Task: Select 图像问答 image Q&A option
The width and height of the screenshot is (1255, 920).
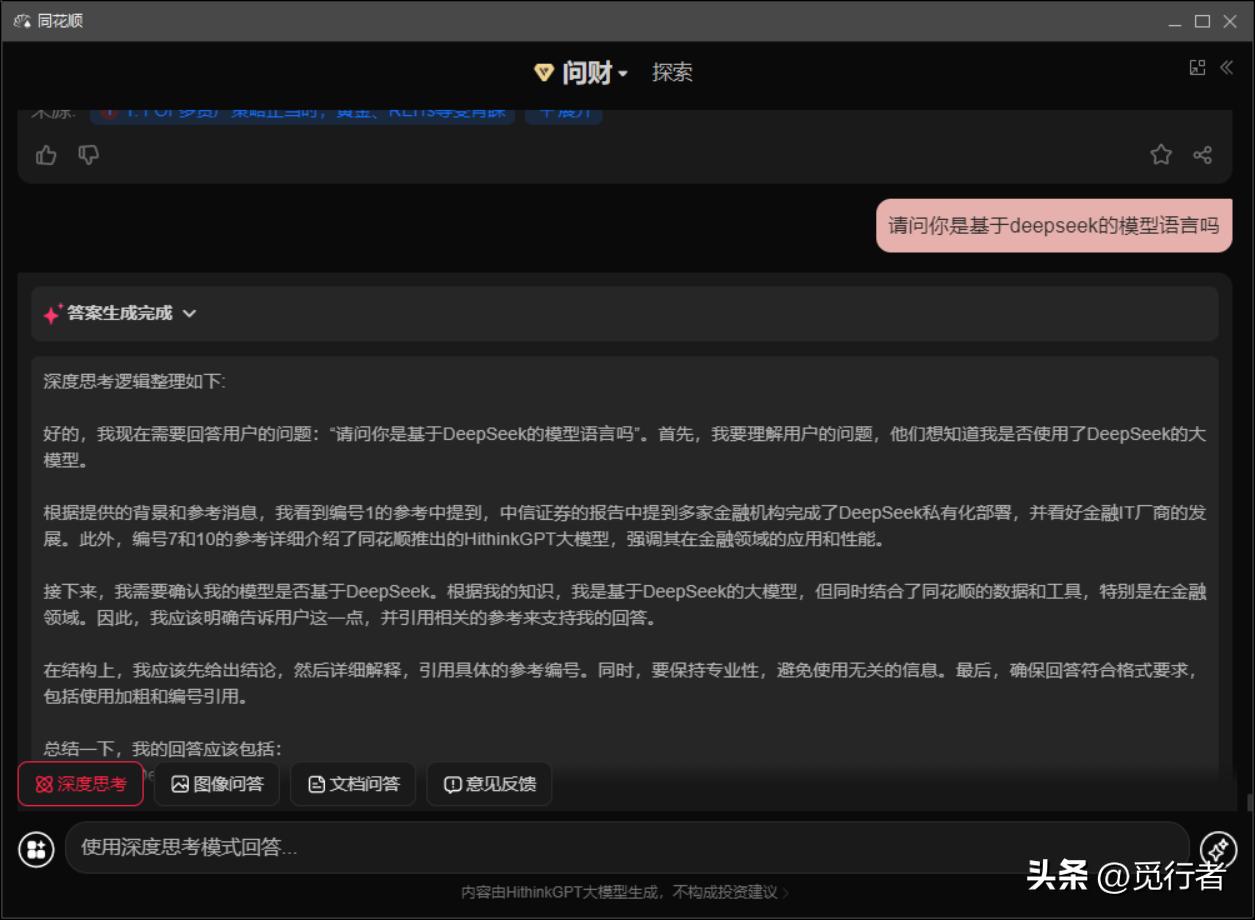Action: pyautogui.click(x=217, y=784)
